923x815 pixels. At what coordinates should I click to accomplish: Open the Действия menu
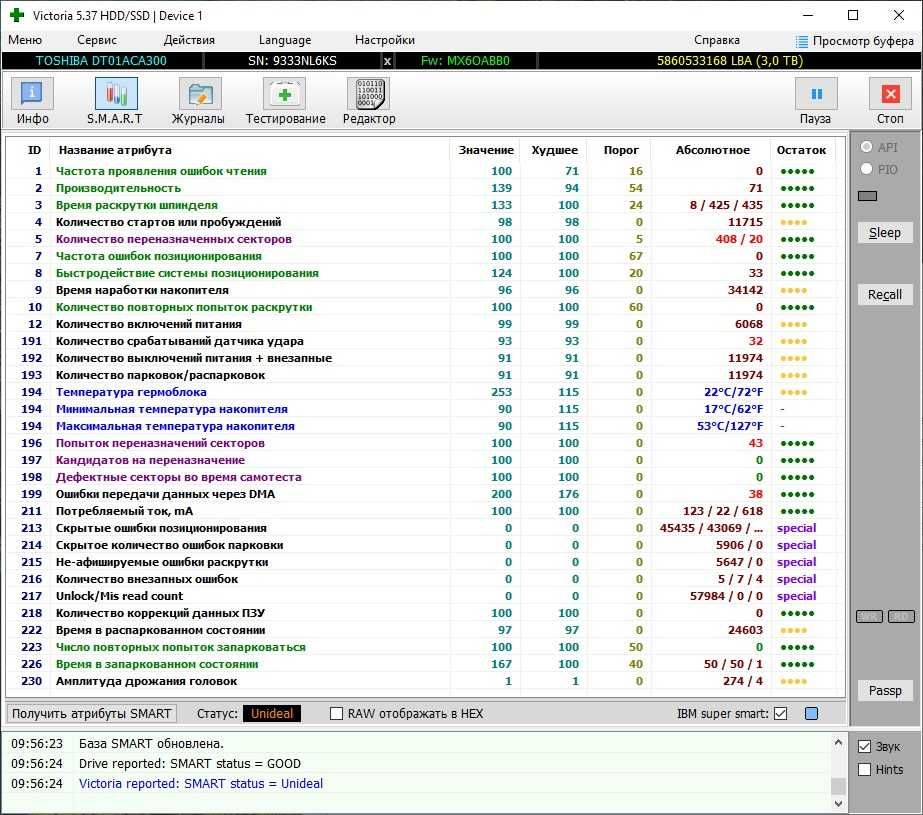189,40
